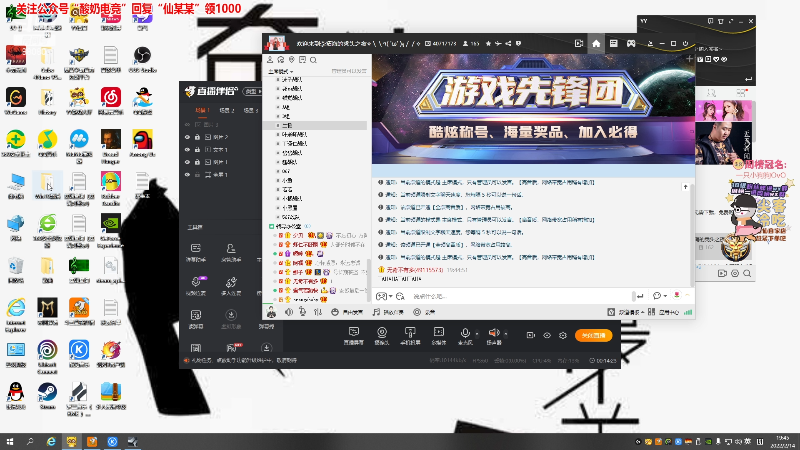The width and height of the screenshot is (800, 450).
Task: Select the third scene tab
Action: point(251,110)
